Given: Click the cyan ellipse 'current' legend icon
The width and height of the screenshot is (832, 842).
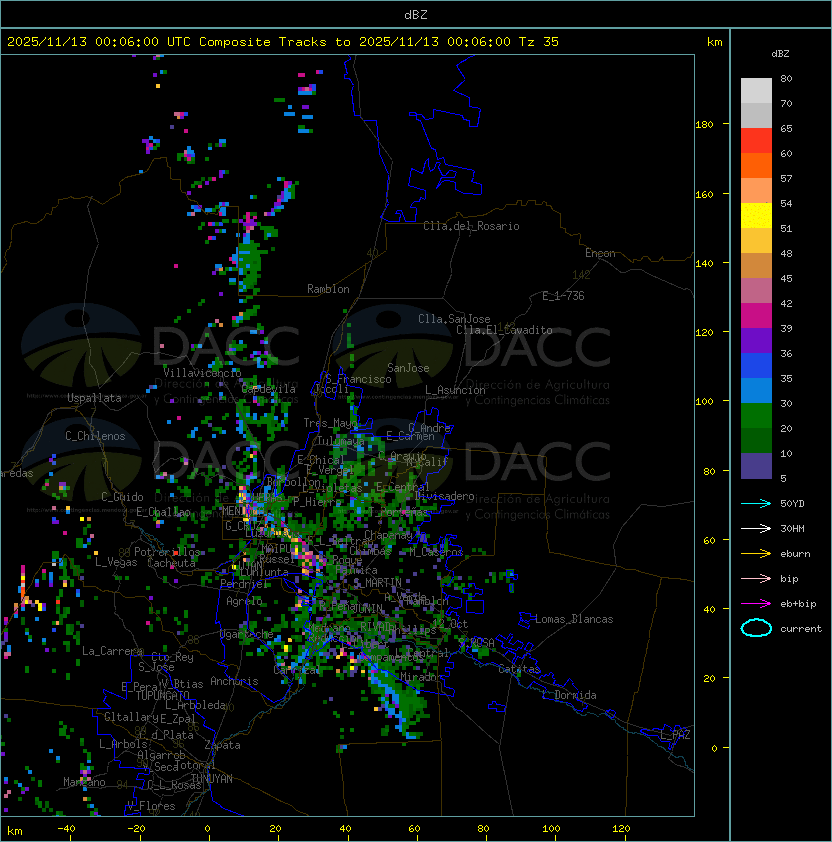Looking at the screenshot, I should [756, 628].
